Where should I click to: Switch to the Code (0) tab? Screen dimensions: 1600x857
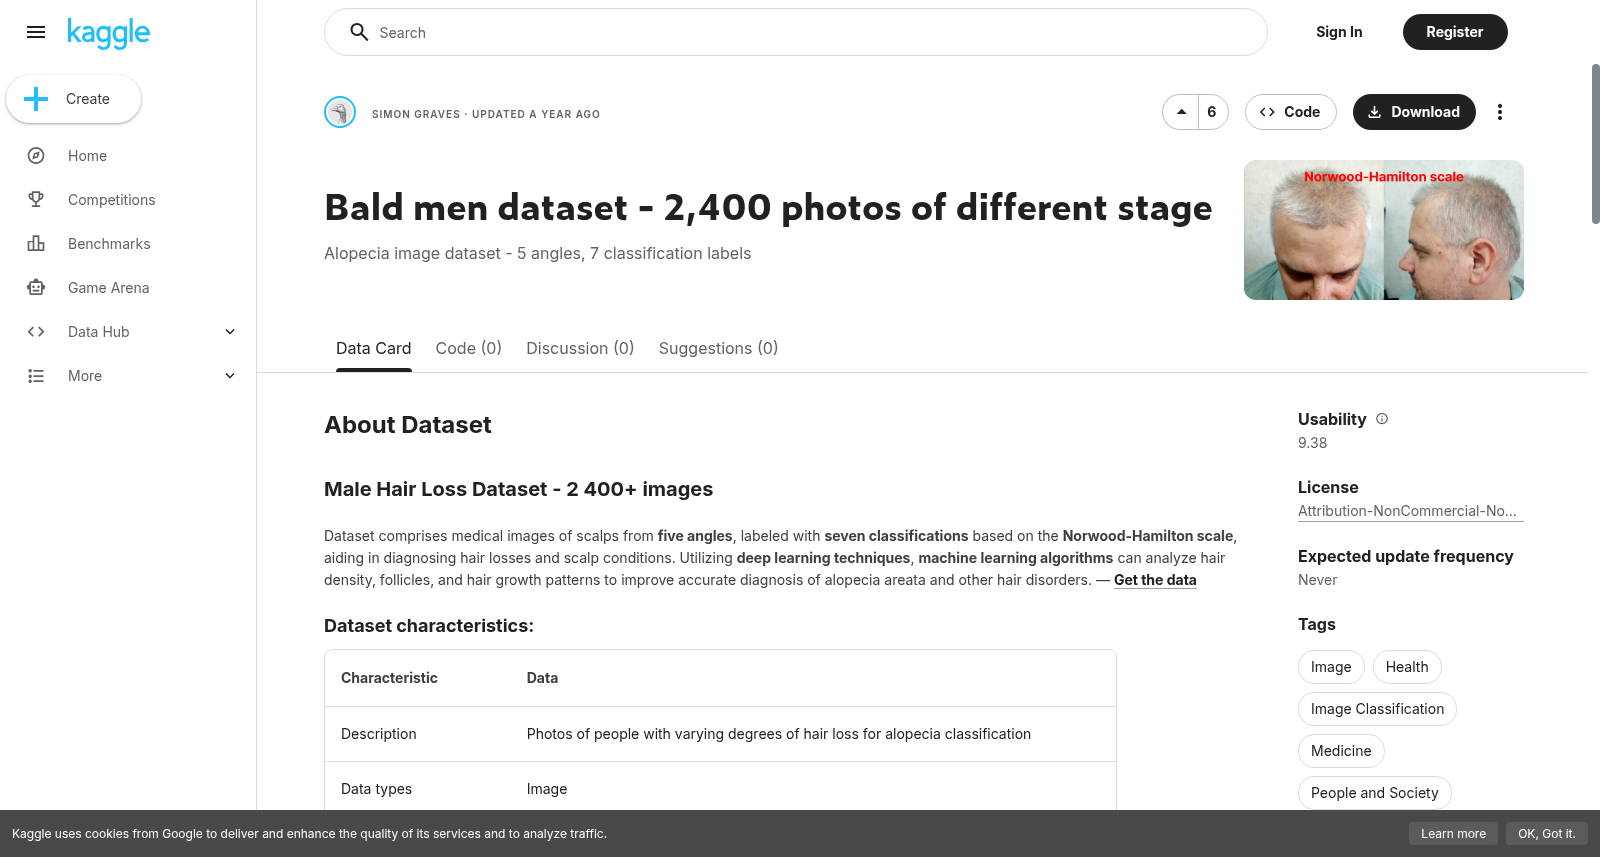click(468, 348)
